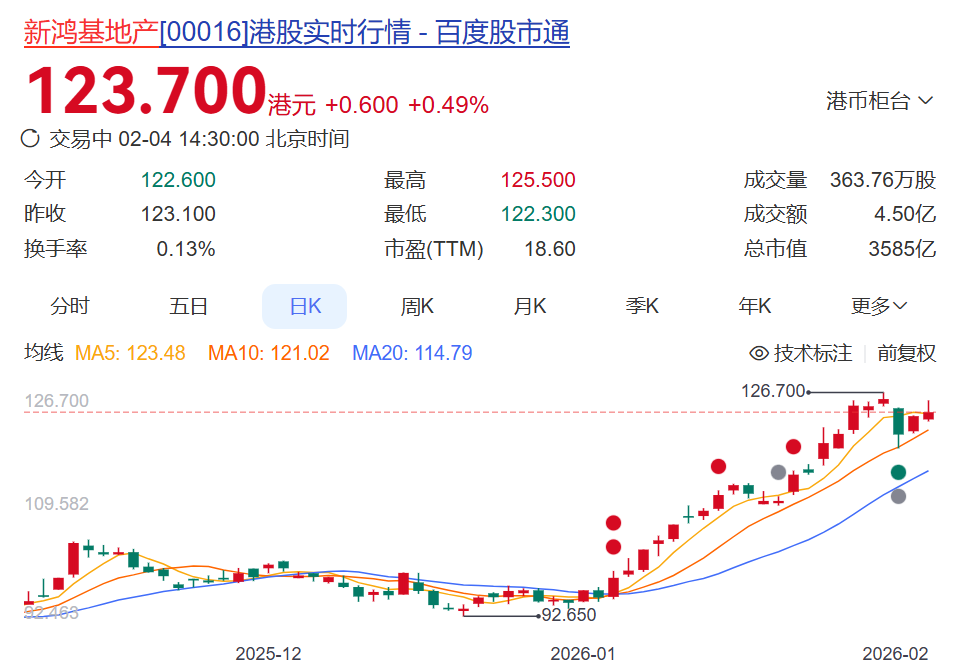Open the 新鸿基地产 stock title link
963x672 pixels.
click(297, 32)
